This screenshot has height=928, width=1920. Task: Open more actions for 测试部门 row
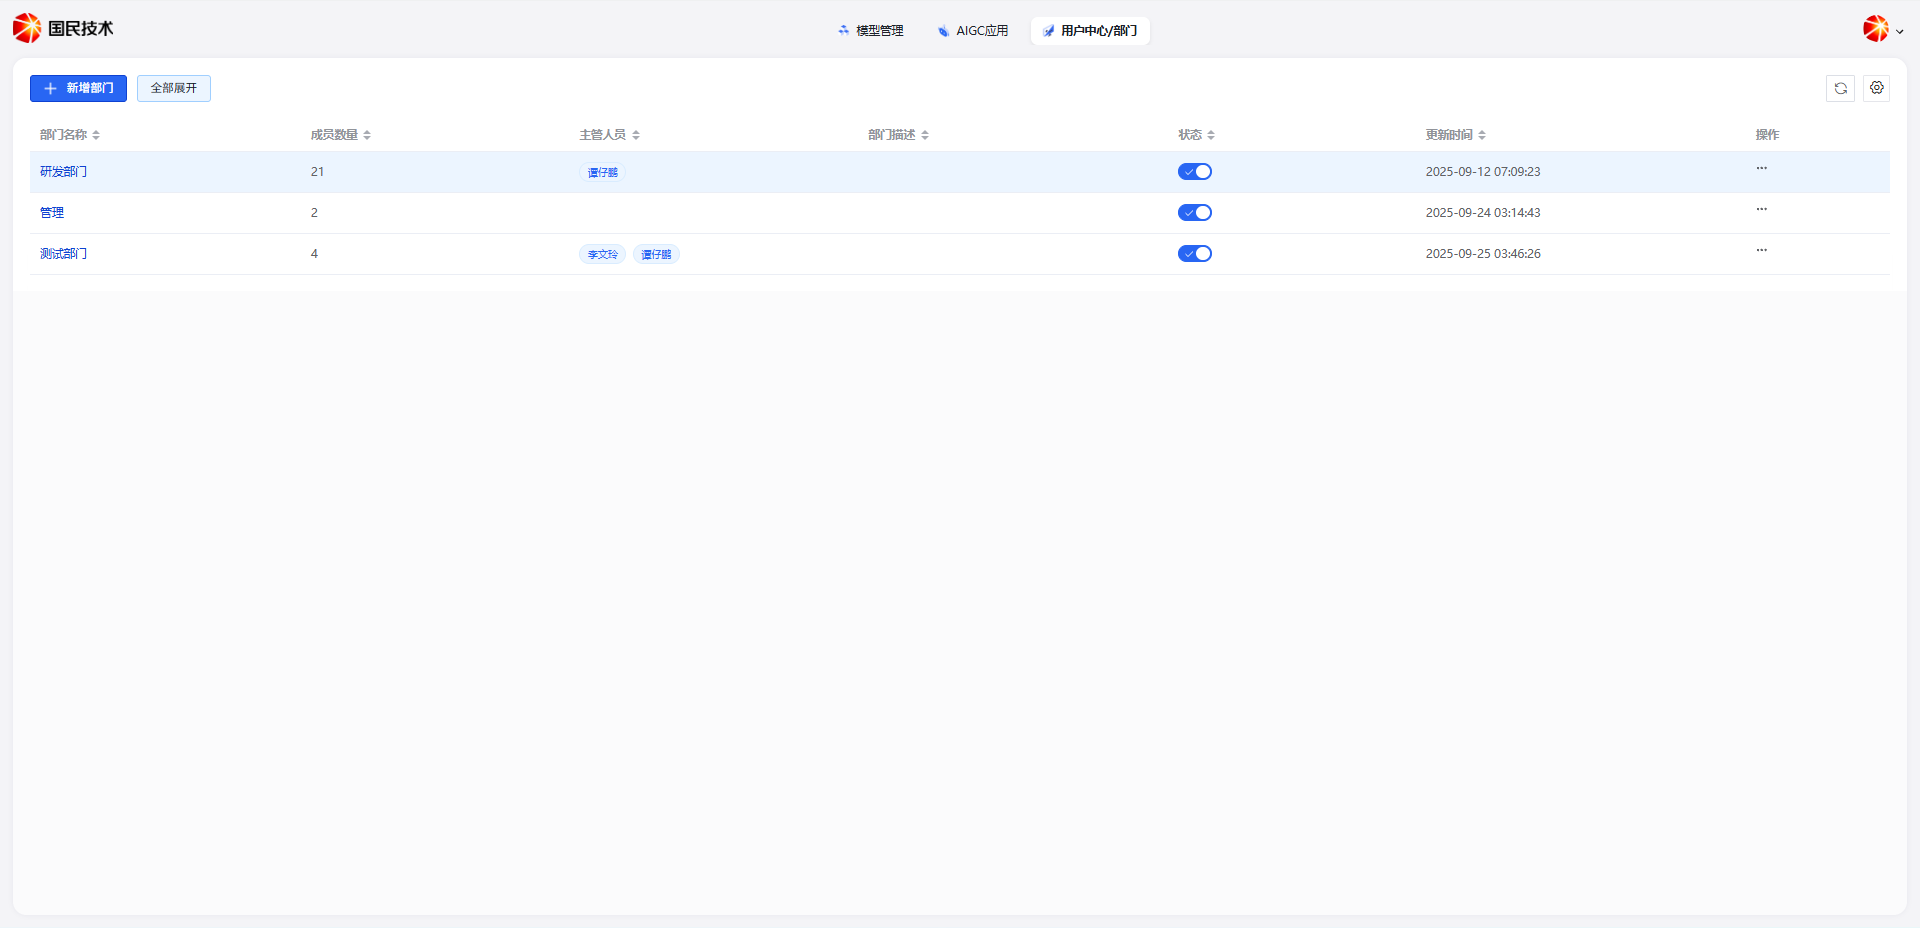[1761, 250]
